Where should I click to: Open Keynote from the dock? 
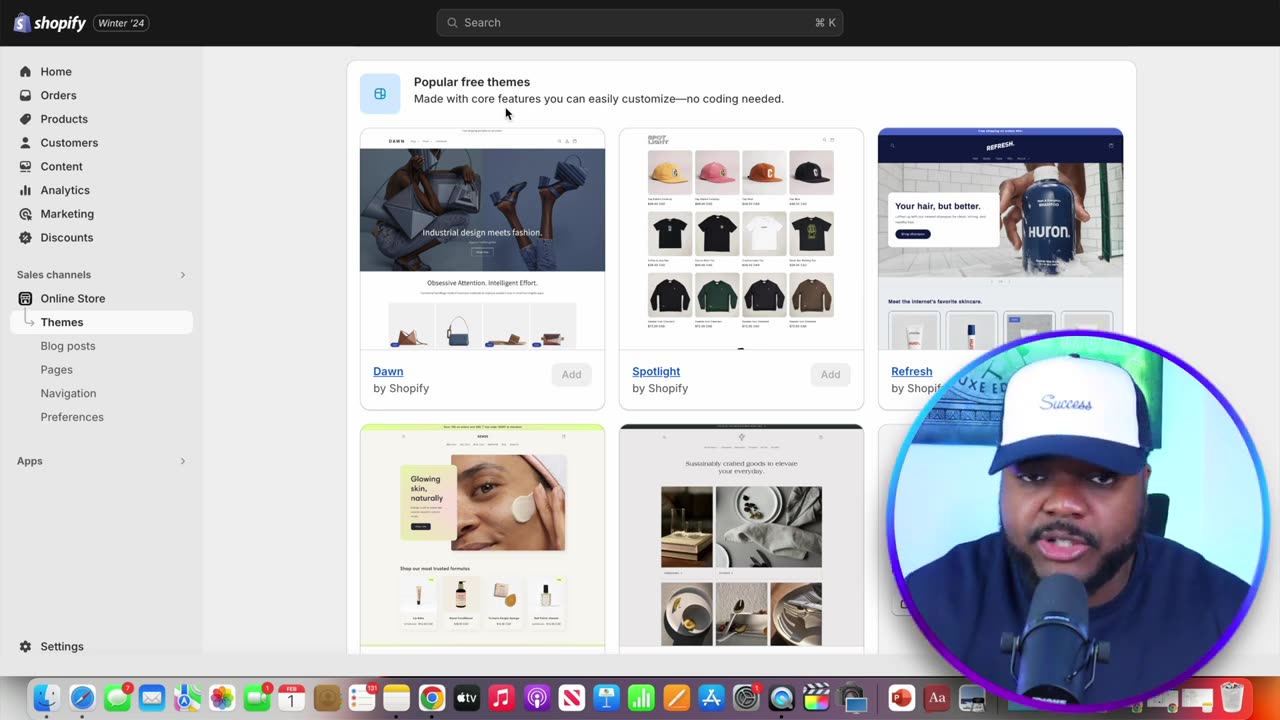point(606,697)
